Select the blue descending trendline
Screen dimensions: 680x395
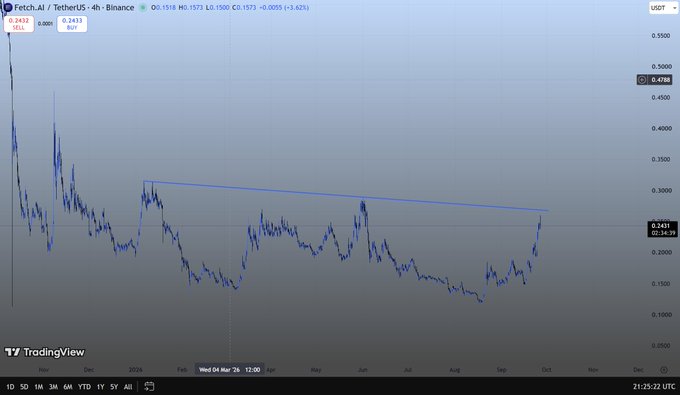pyautogui.click(x=346, y=196)
